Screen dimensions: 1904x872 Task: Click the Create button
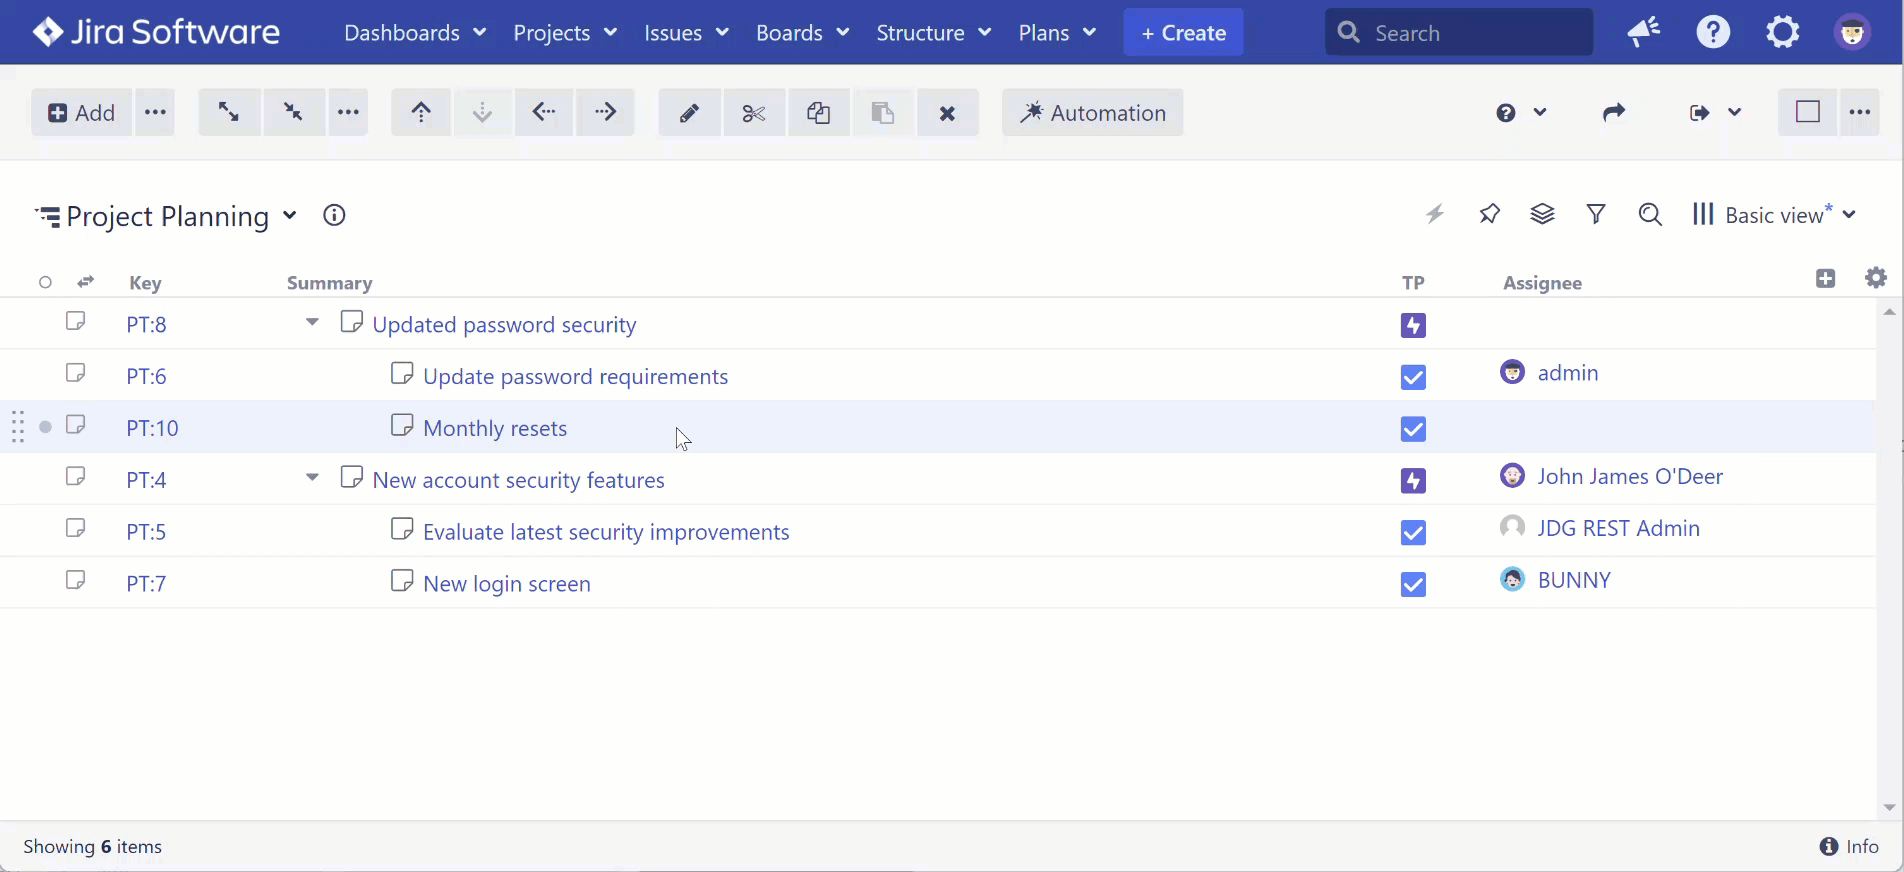click(1183, 33)
